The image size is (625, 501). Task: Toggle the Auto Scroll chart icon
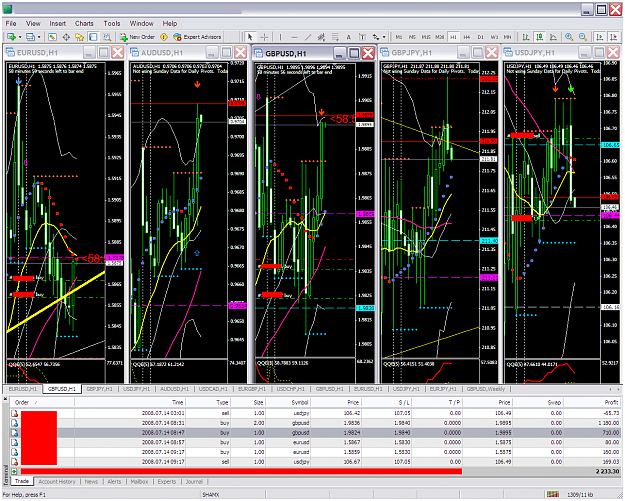pos(599,37)
